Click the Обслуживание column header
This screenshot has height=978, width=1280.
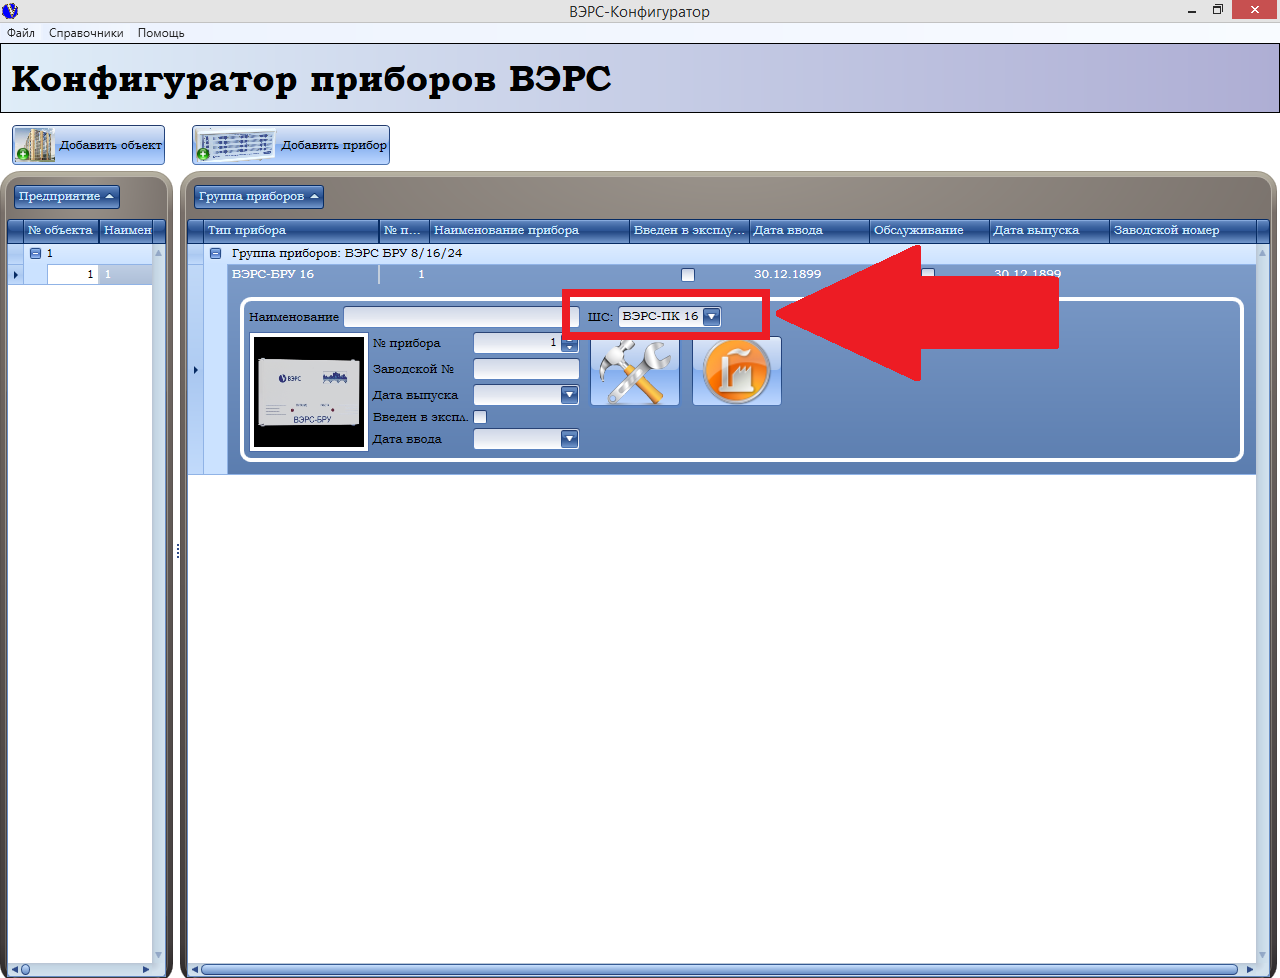[929, 230]
